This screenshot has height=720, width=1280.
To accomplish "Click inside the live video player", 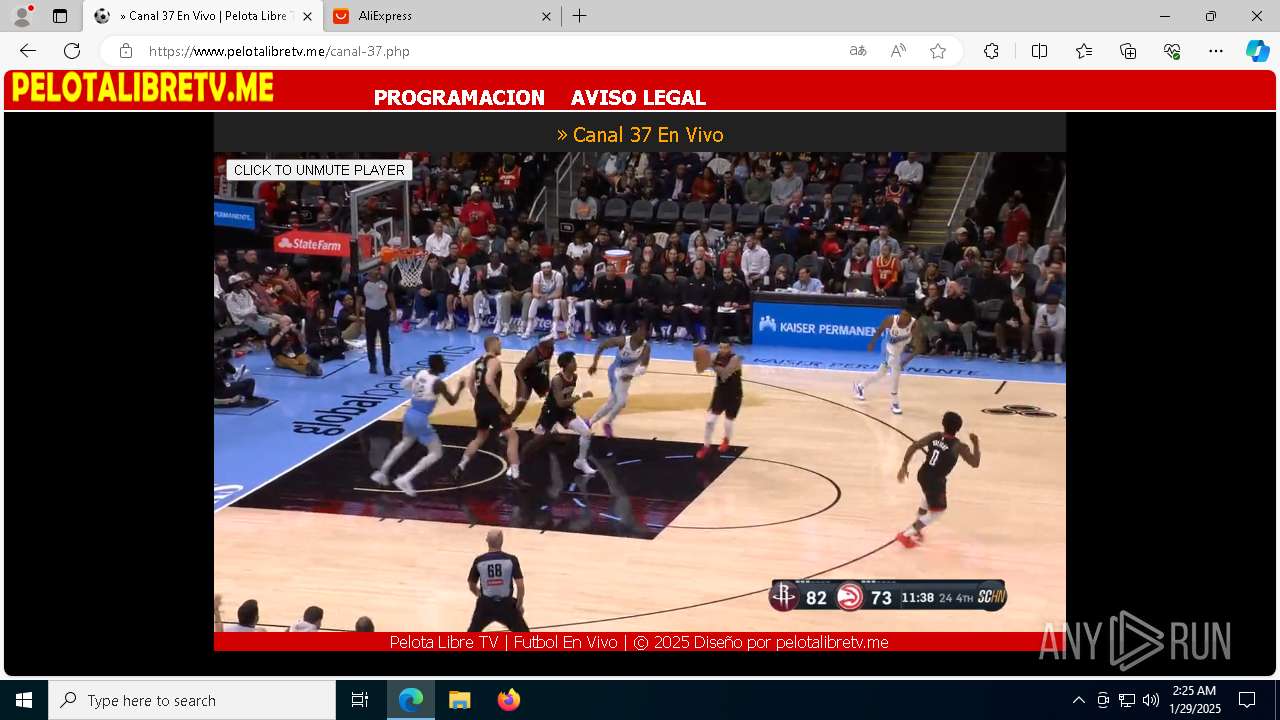I will point(640,392).
